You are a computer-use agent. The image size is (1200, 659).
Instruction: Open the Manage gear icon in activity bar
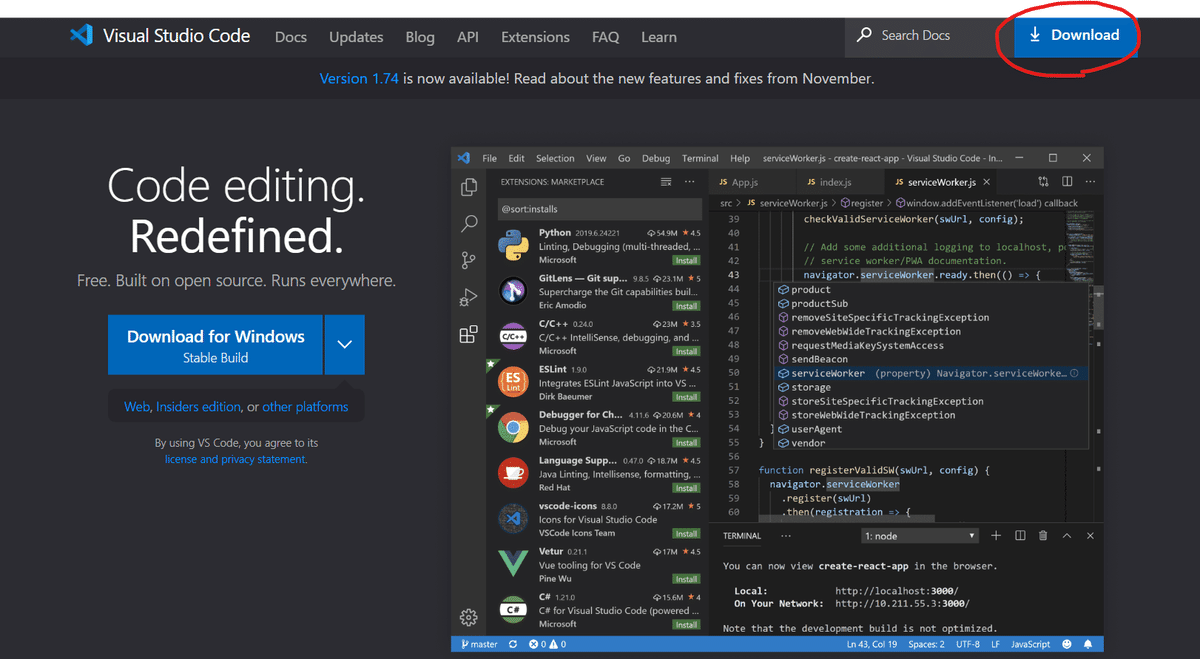click(468, 617)
